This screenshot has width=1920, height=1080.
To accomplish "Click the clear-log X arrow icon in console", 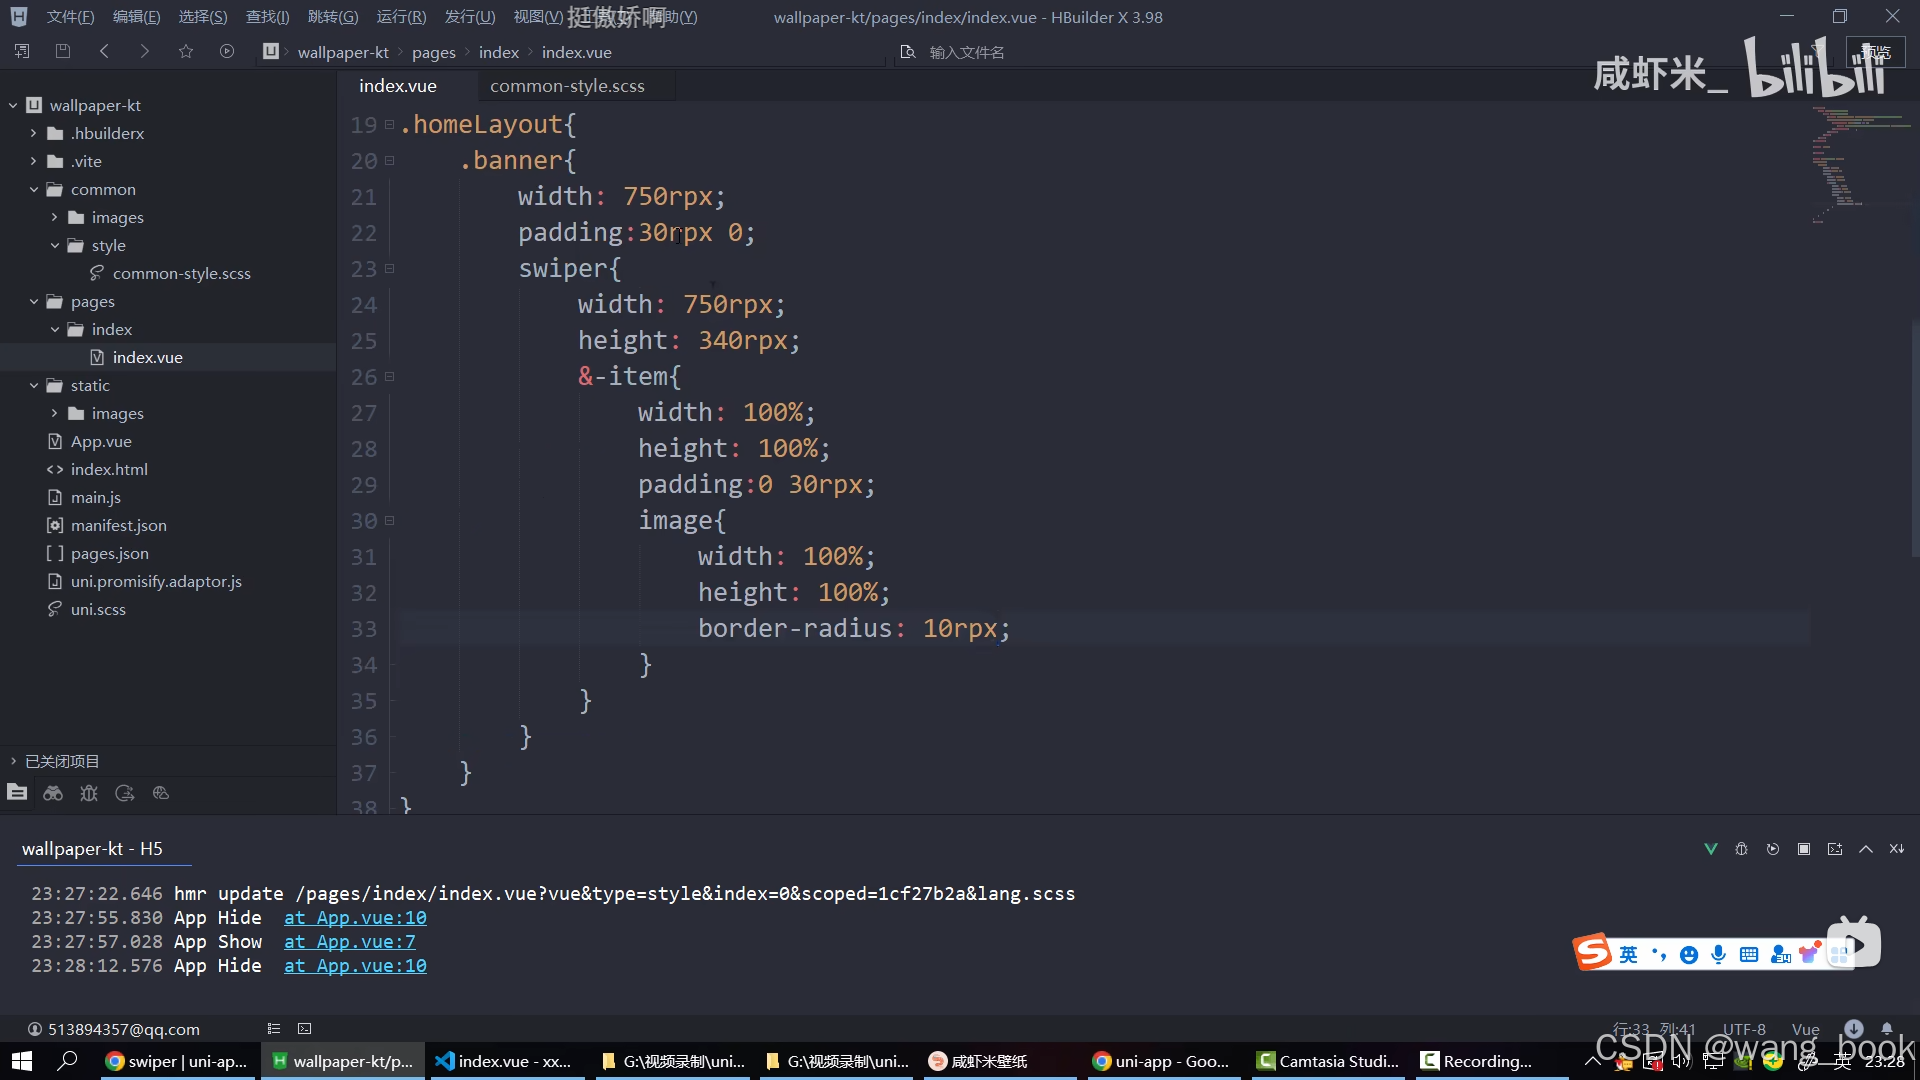I will point(1897,849).
